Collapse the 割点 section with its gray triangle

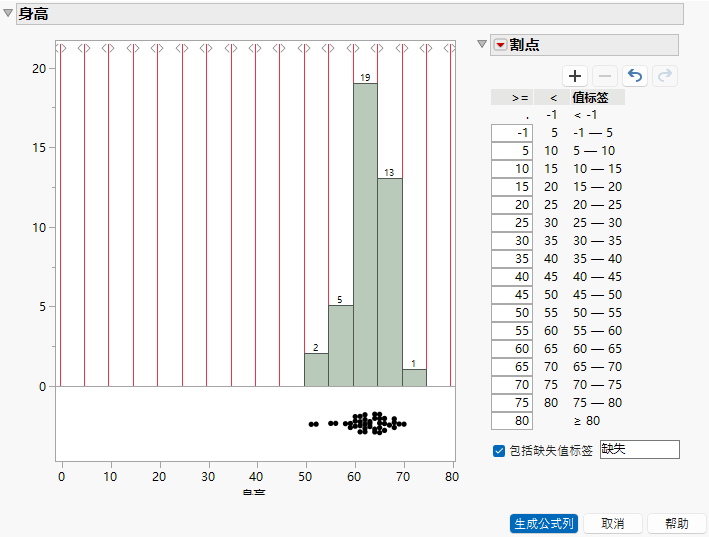(x=482, y=44)
